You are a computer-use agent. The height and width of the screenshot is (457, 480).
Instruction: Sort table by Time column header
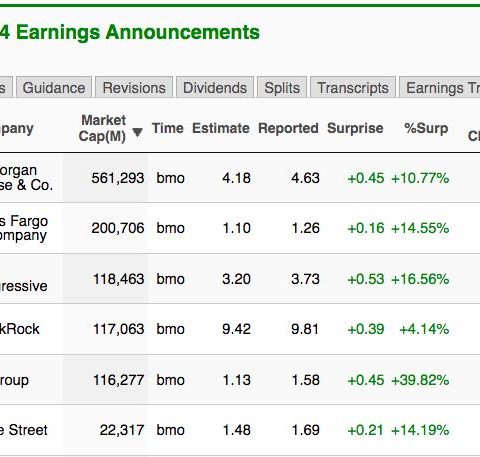(168, 128)
